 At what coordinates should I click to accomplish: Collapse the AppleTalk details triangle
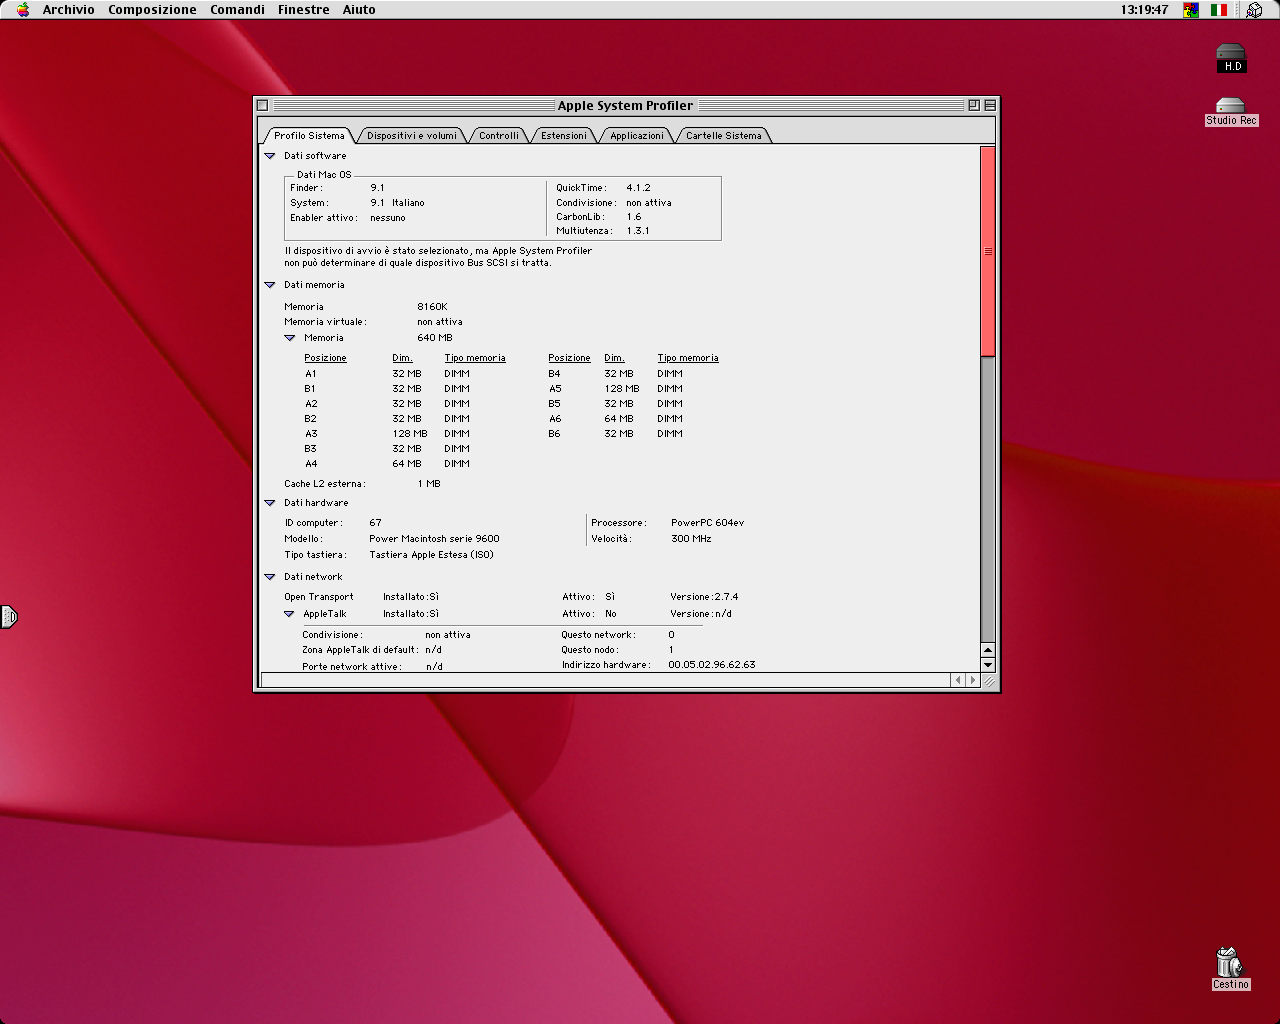pos(289,614)
